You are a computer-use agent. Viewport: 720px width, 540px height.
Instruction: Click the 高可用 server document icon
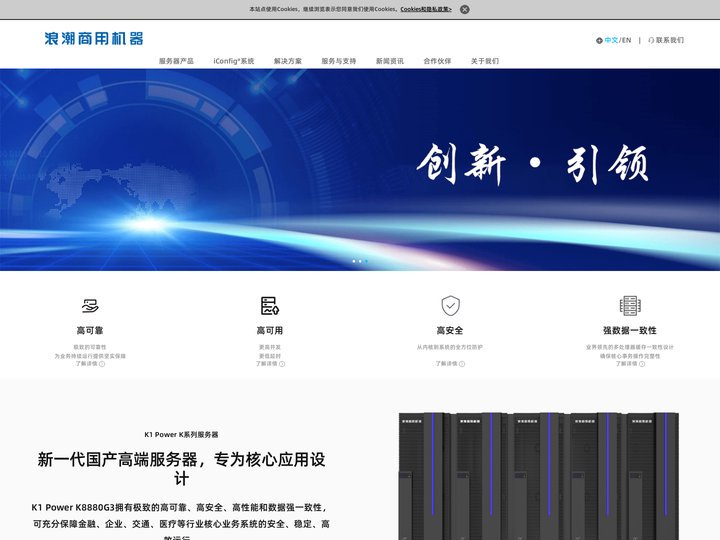[x=270, y=306]
